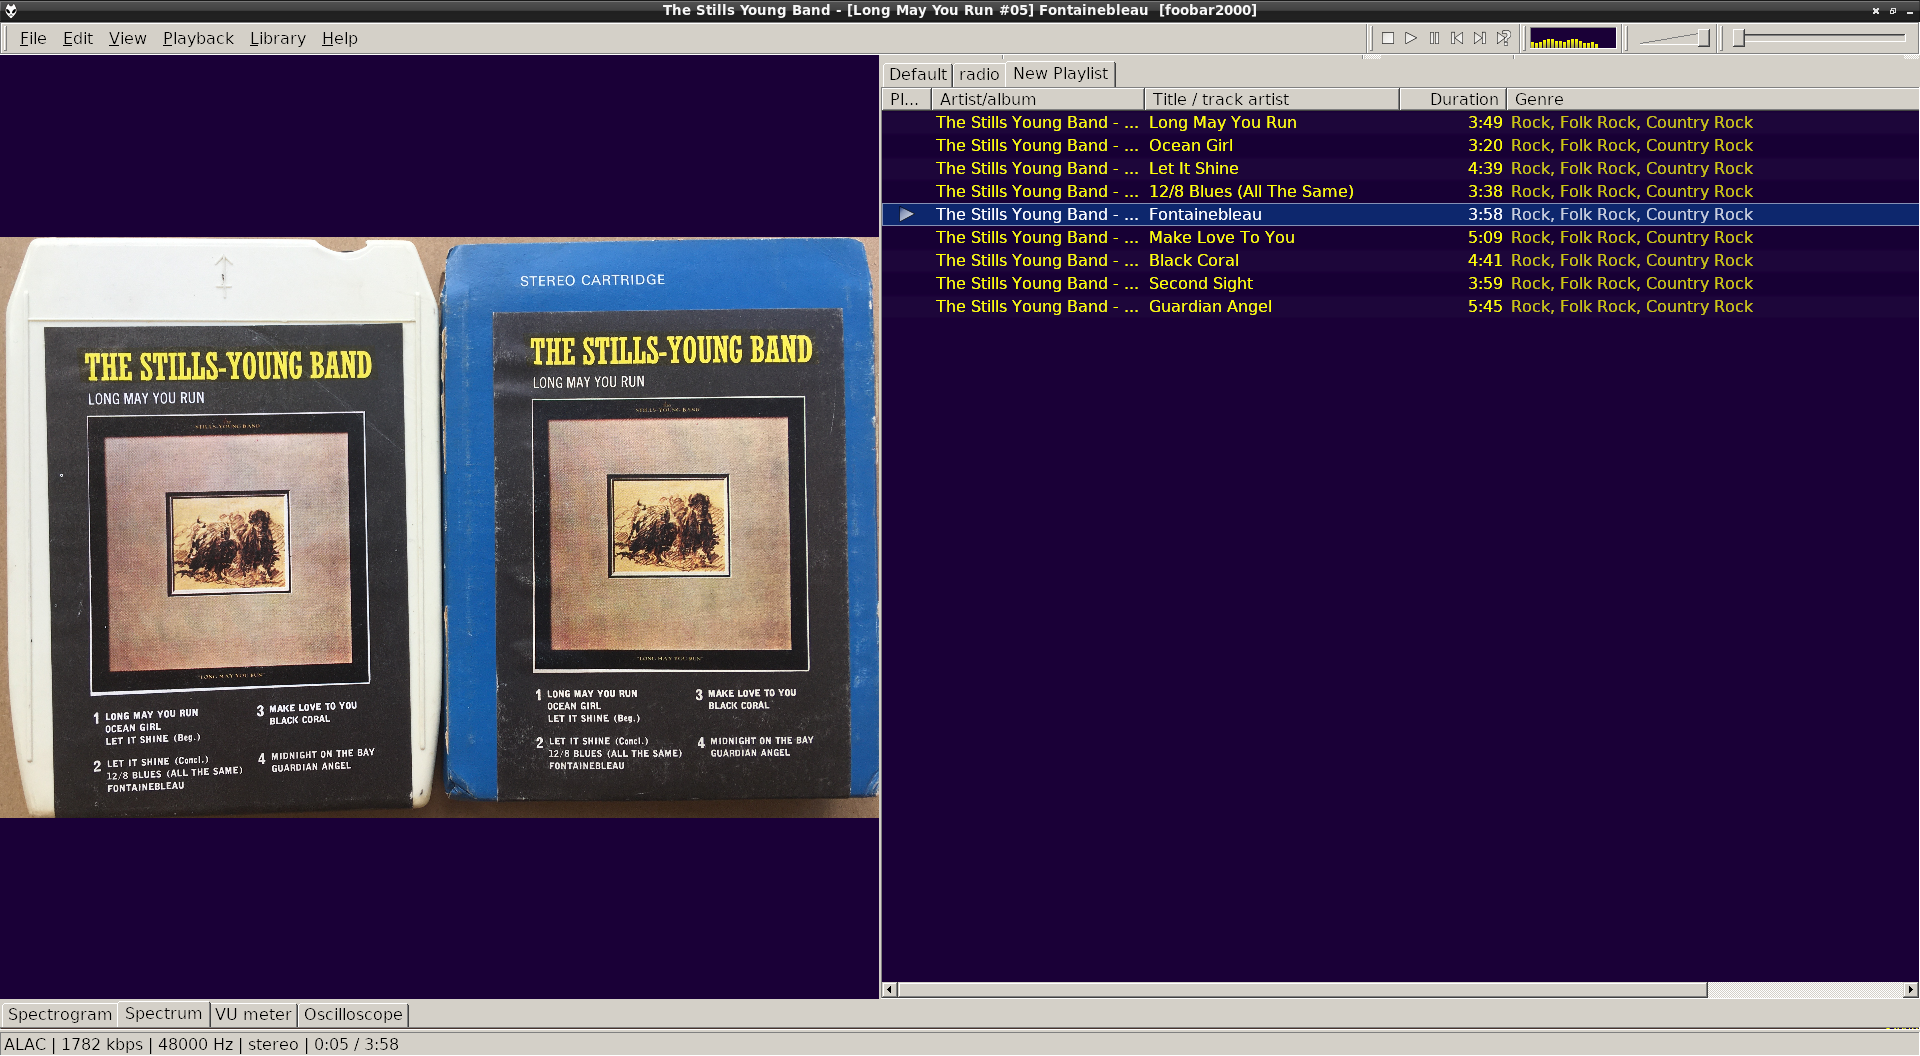Click the artist cell in the Ocean Girl row
Image resolution: width=1920 pixels, height=1056 pixels.
pos(1037,145)
